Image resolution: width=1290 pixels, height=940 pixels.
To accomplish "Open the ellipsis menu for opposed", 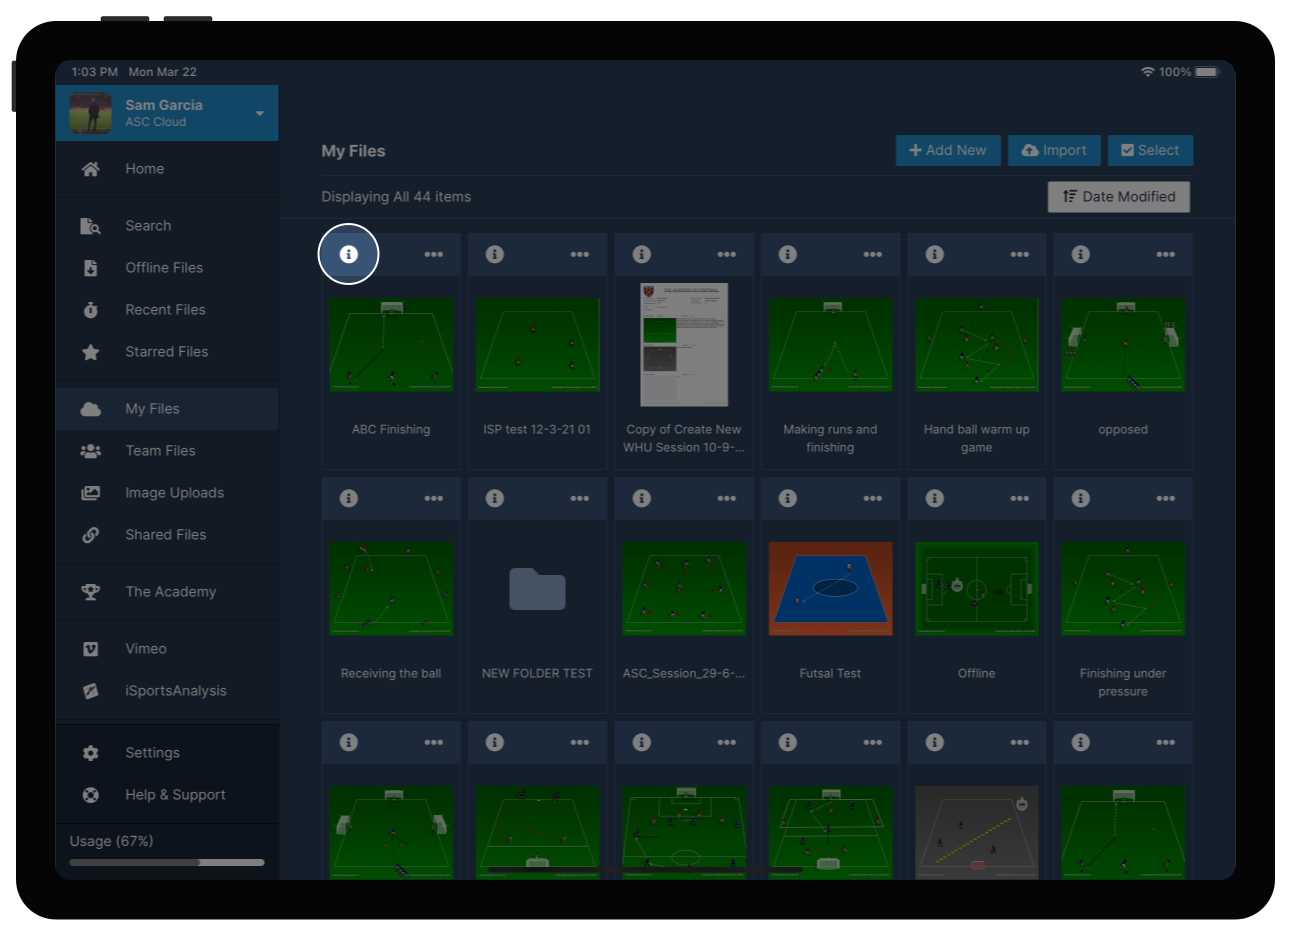I will pos(1165,255).
